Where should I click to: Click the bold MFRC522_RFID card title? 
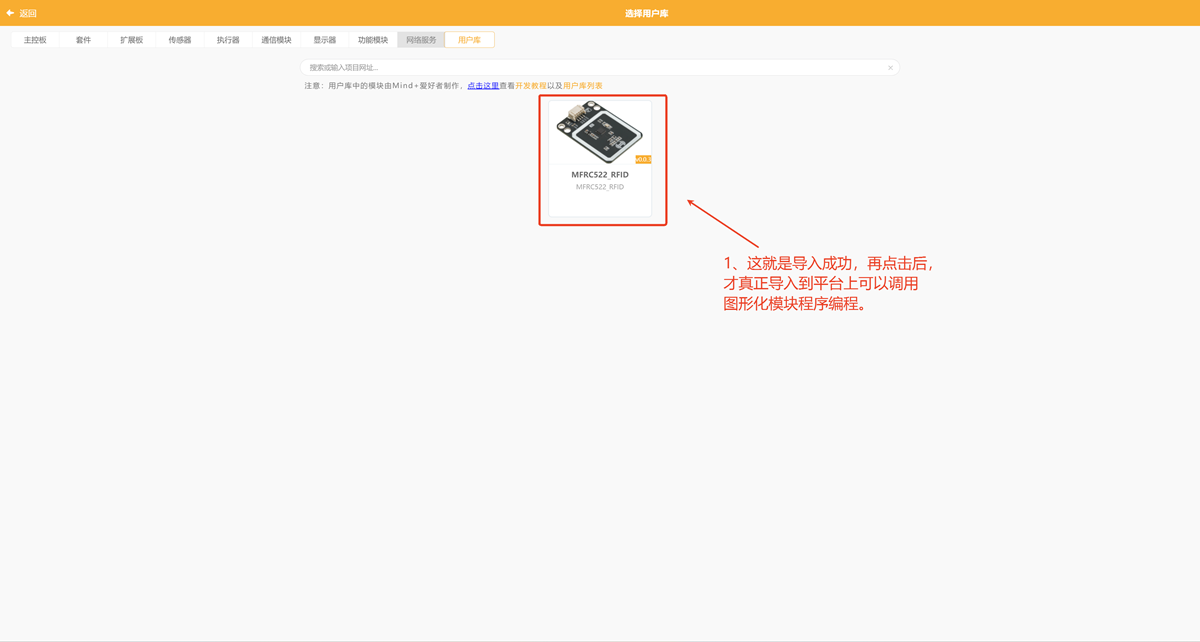click(600, 175)
